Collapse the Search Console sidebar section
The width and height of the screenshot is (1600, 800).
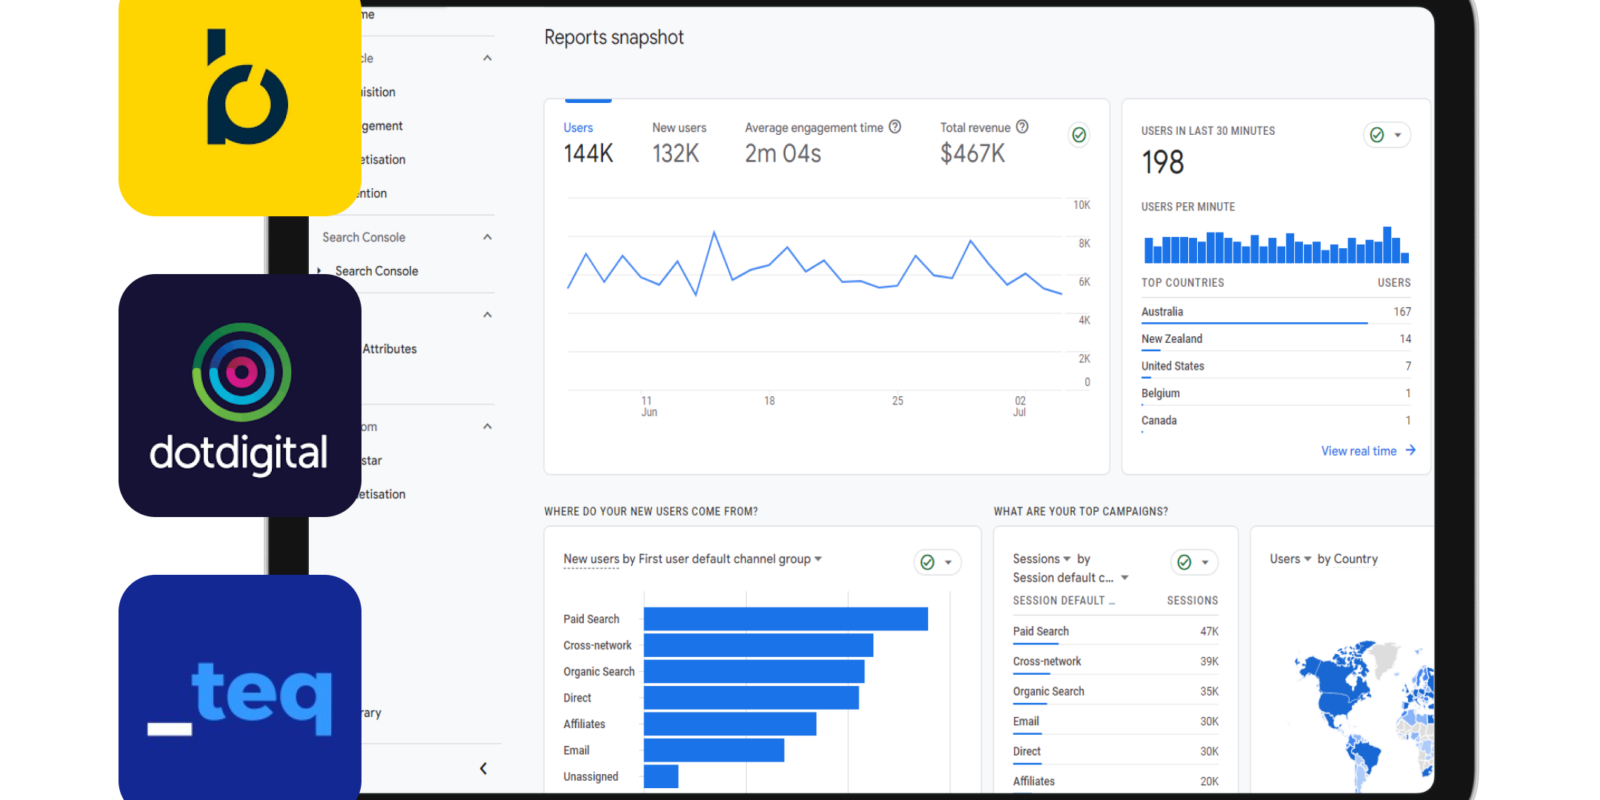tap(487, 237)
